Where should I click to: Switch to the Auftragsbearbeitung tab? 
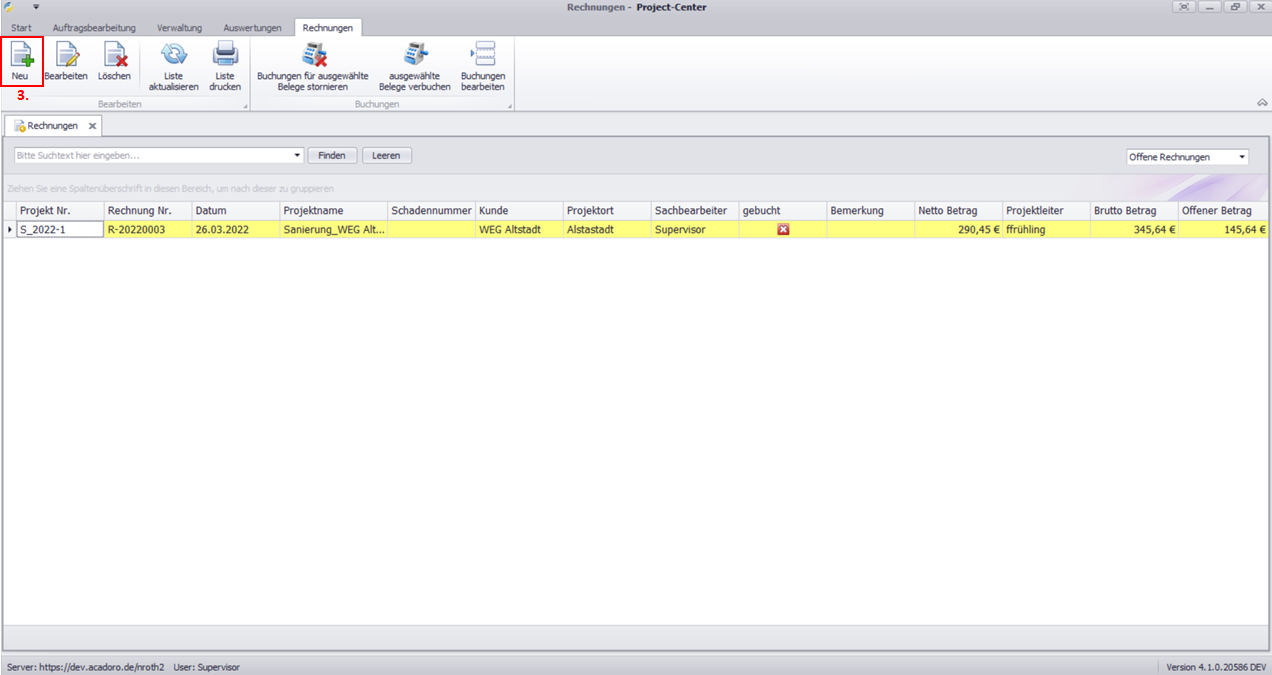[94, 28]
